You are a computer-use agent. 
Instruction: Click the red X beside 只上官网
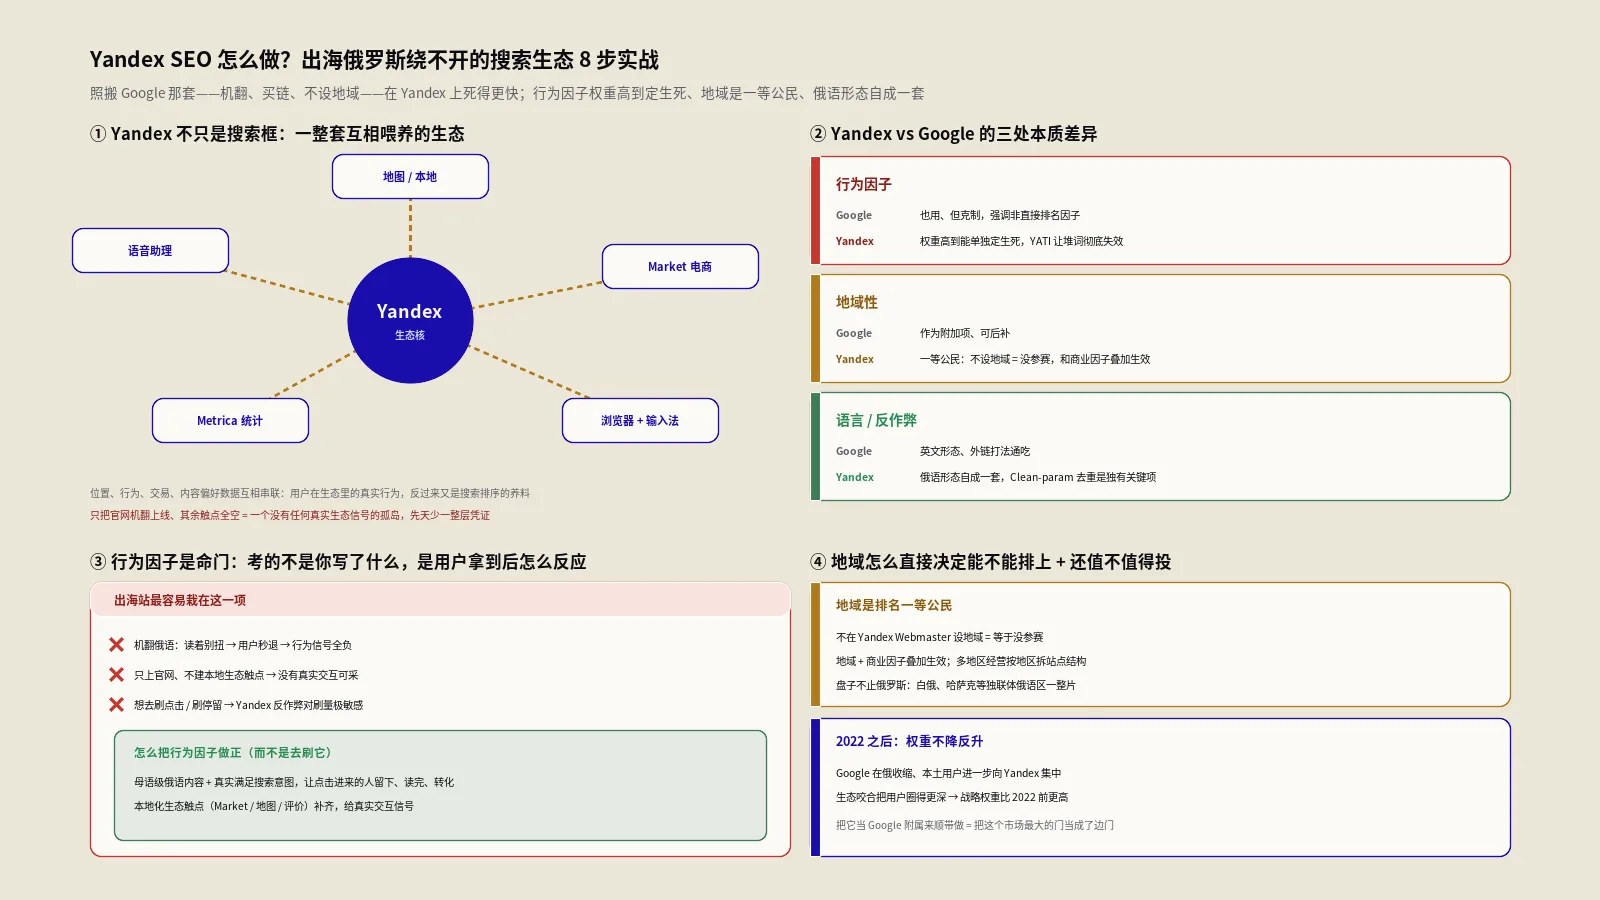tap(117, 675)
